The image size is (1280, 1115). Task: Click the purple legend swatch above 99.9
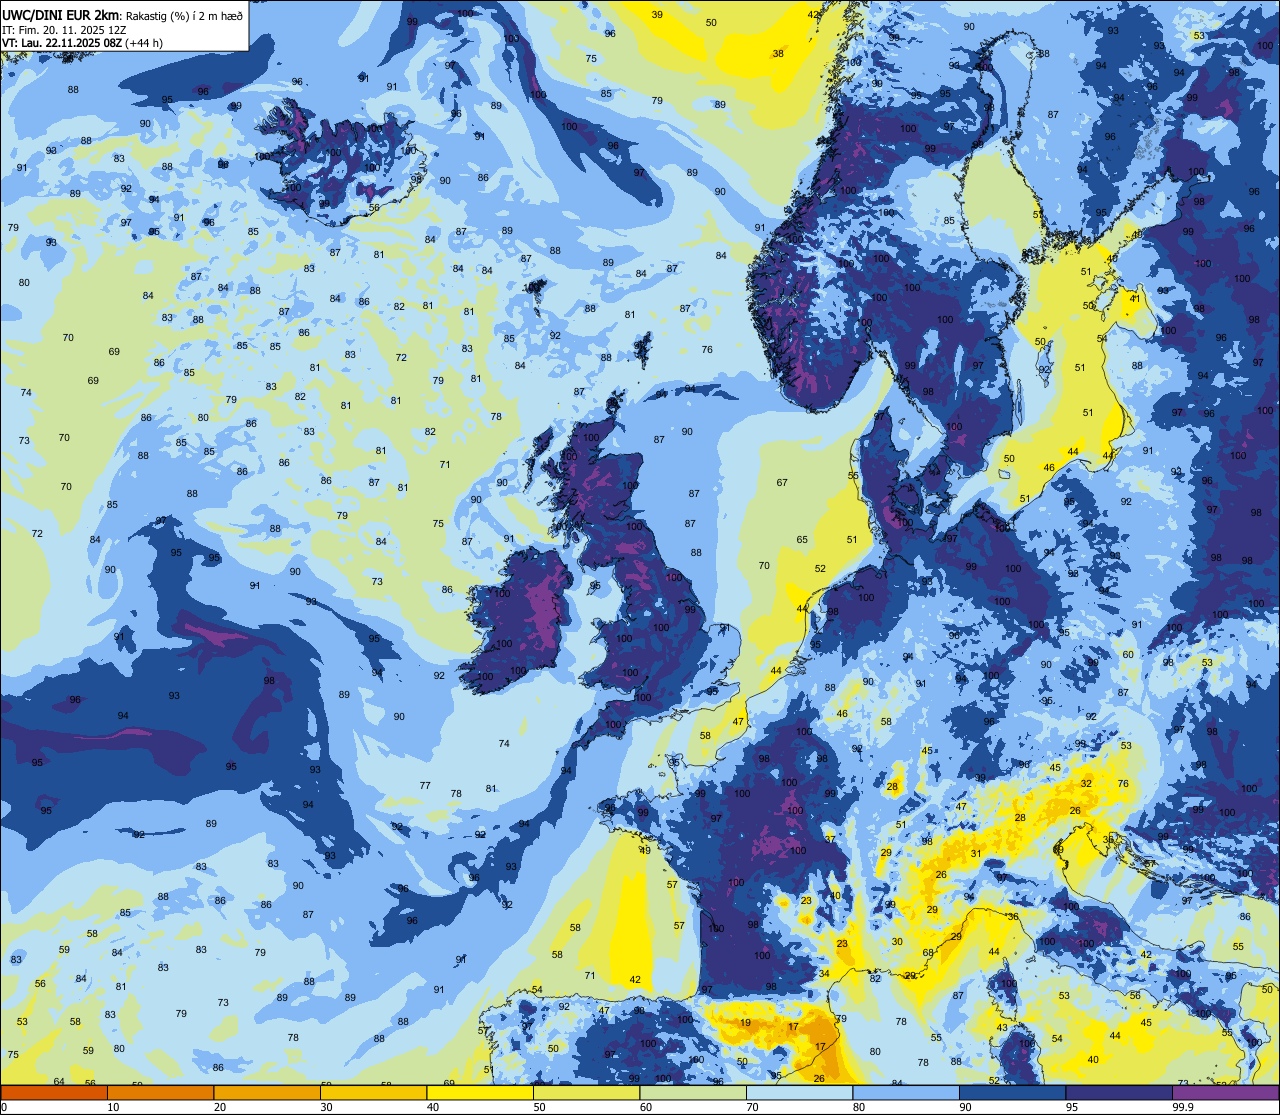click(1225, 1093)
